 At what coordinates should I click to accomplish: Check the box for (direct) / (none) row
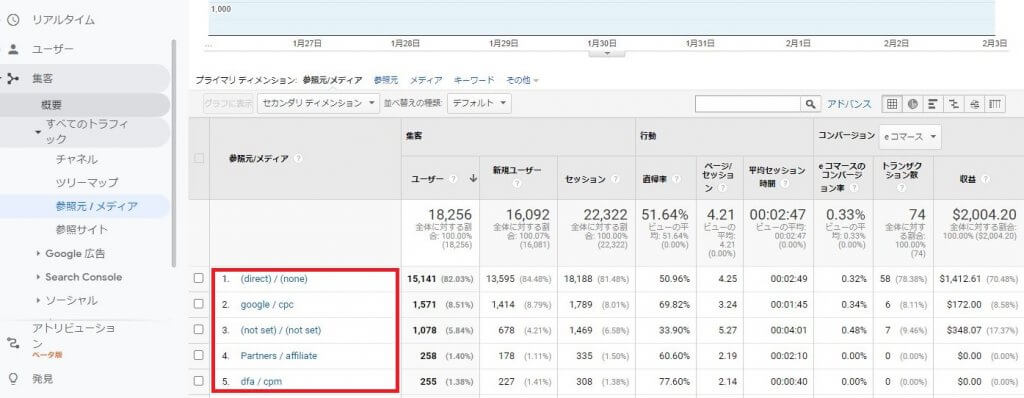click(199, 278)
